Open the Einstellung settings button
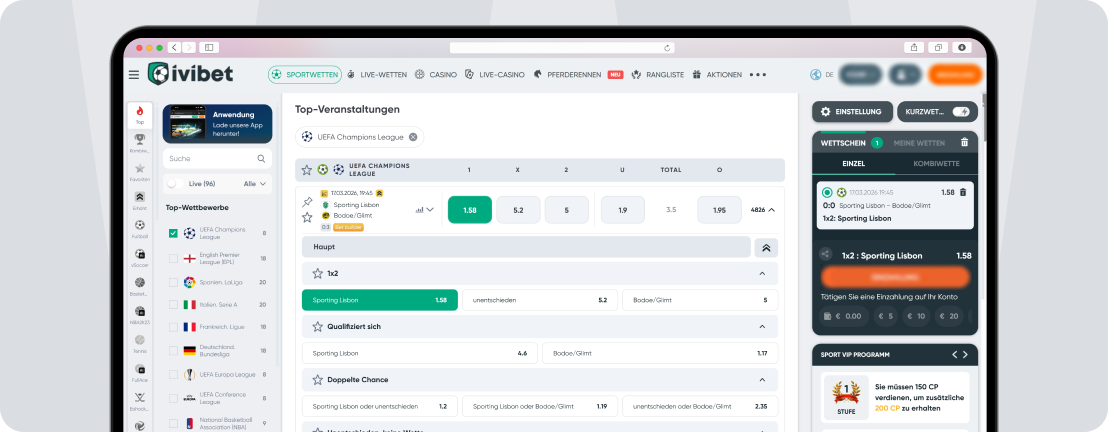 pyautogui.click(x=851, y=112)
